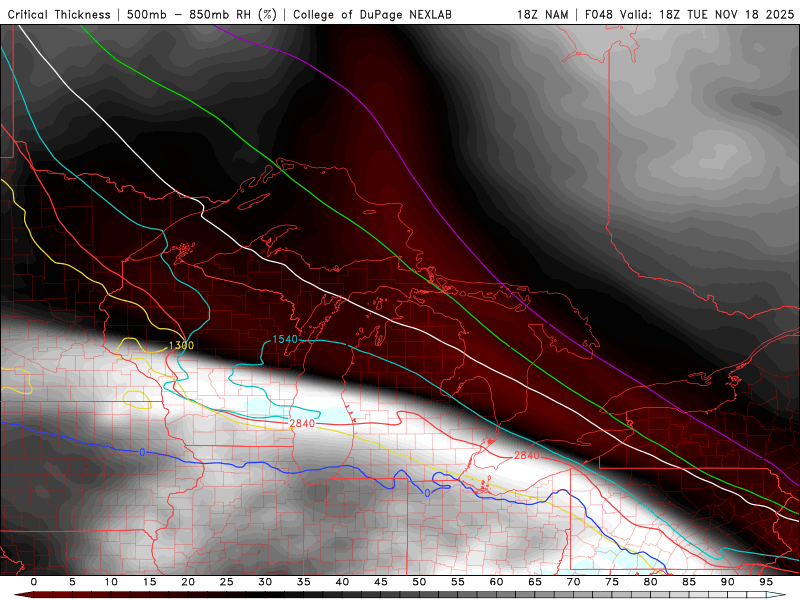Select the blue "0" contour label over Iowa
The height and width of the screenshot is (600, 800).
(x=142, y=453)
